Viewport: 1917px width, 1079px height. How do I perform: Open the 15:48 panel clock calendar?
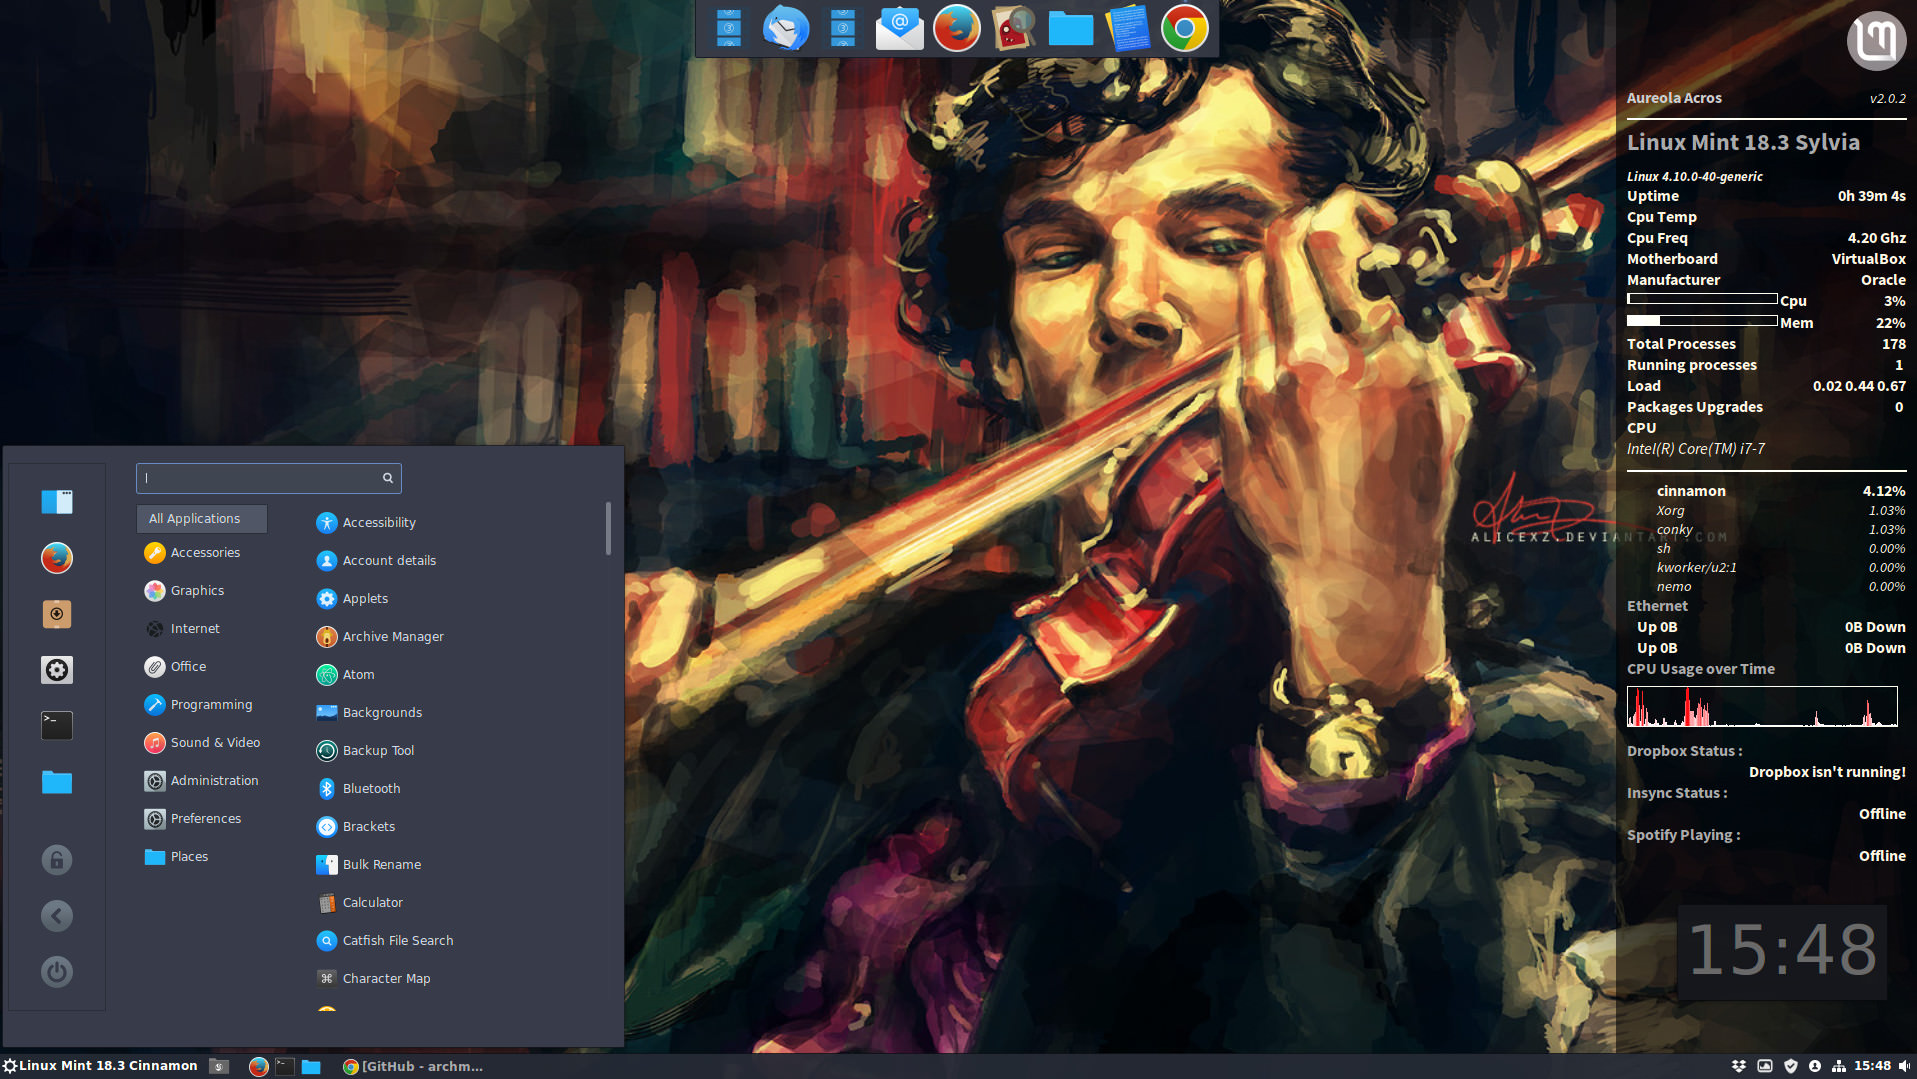coord(1872,1066)
